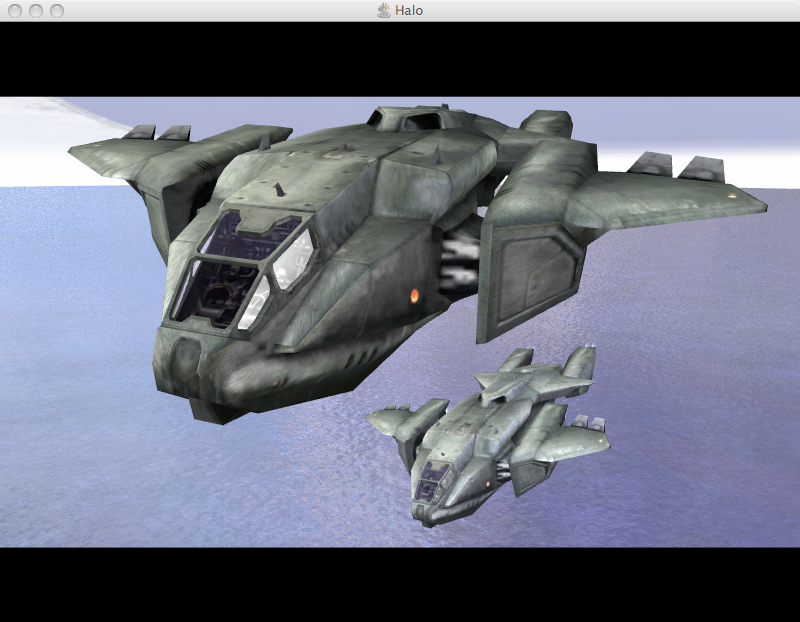Zoom the Halo window

[57, 11]
